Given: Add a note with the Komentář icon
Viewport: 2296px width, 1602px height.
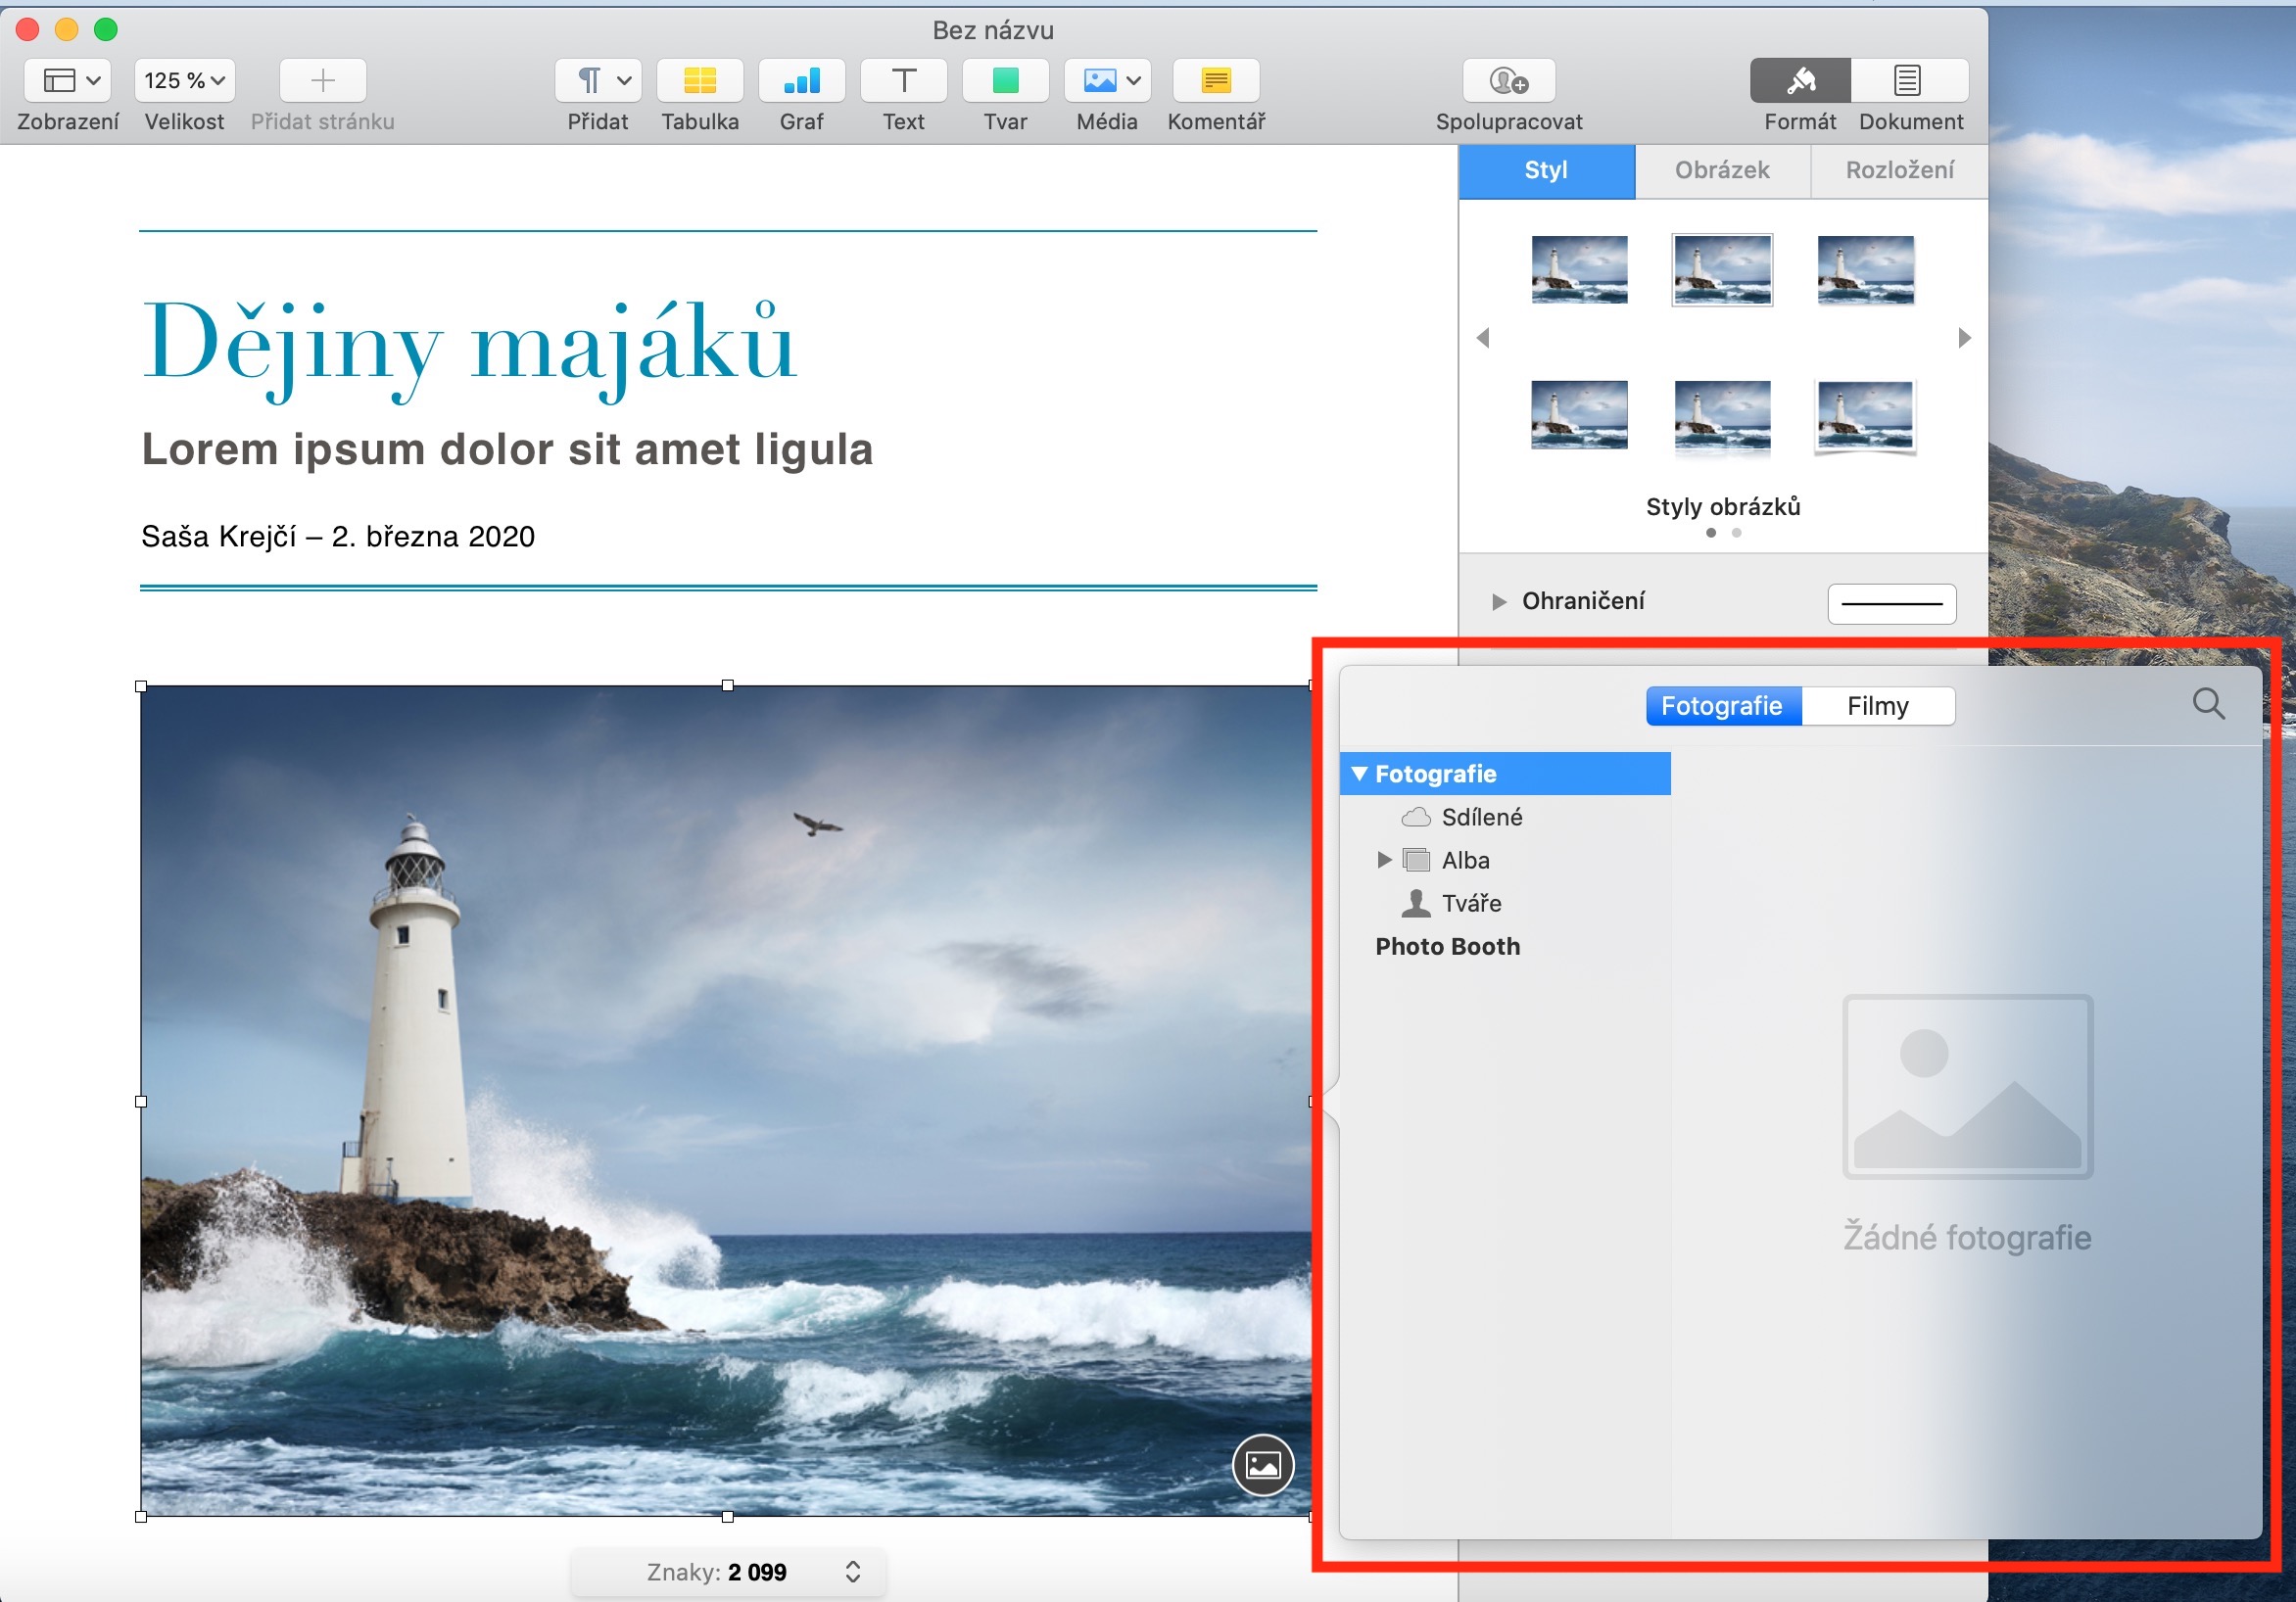Looking at the screenshot, I should (1215, 81).
